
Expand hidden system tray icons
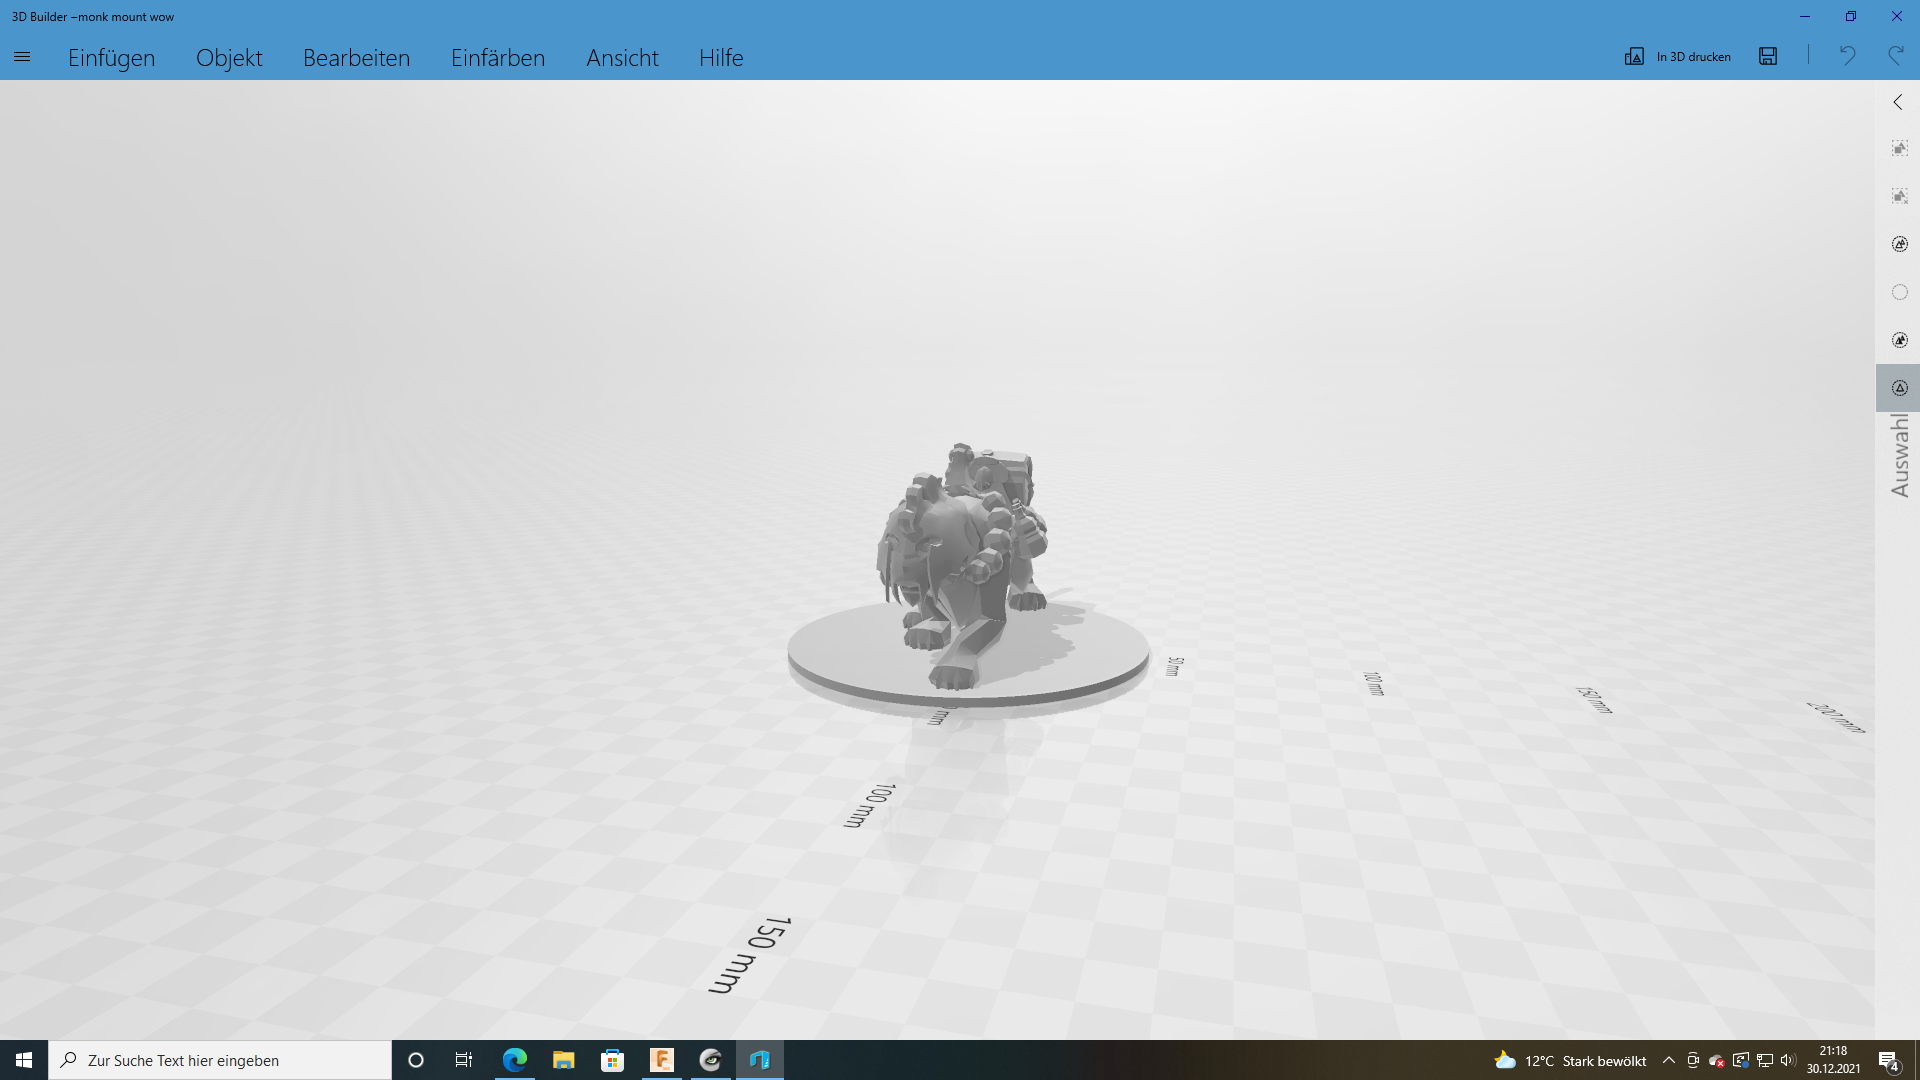click(1668, 1060)
